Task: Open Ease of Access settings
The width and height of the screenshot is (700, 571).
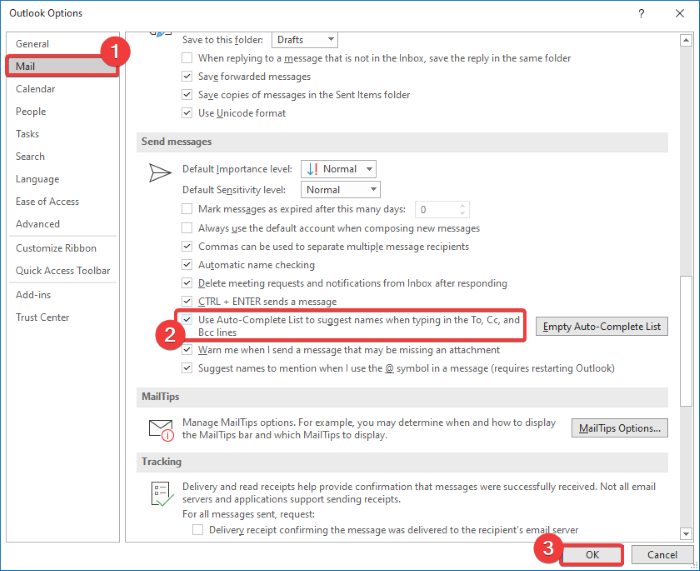Action: click(62, 201)
